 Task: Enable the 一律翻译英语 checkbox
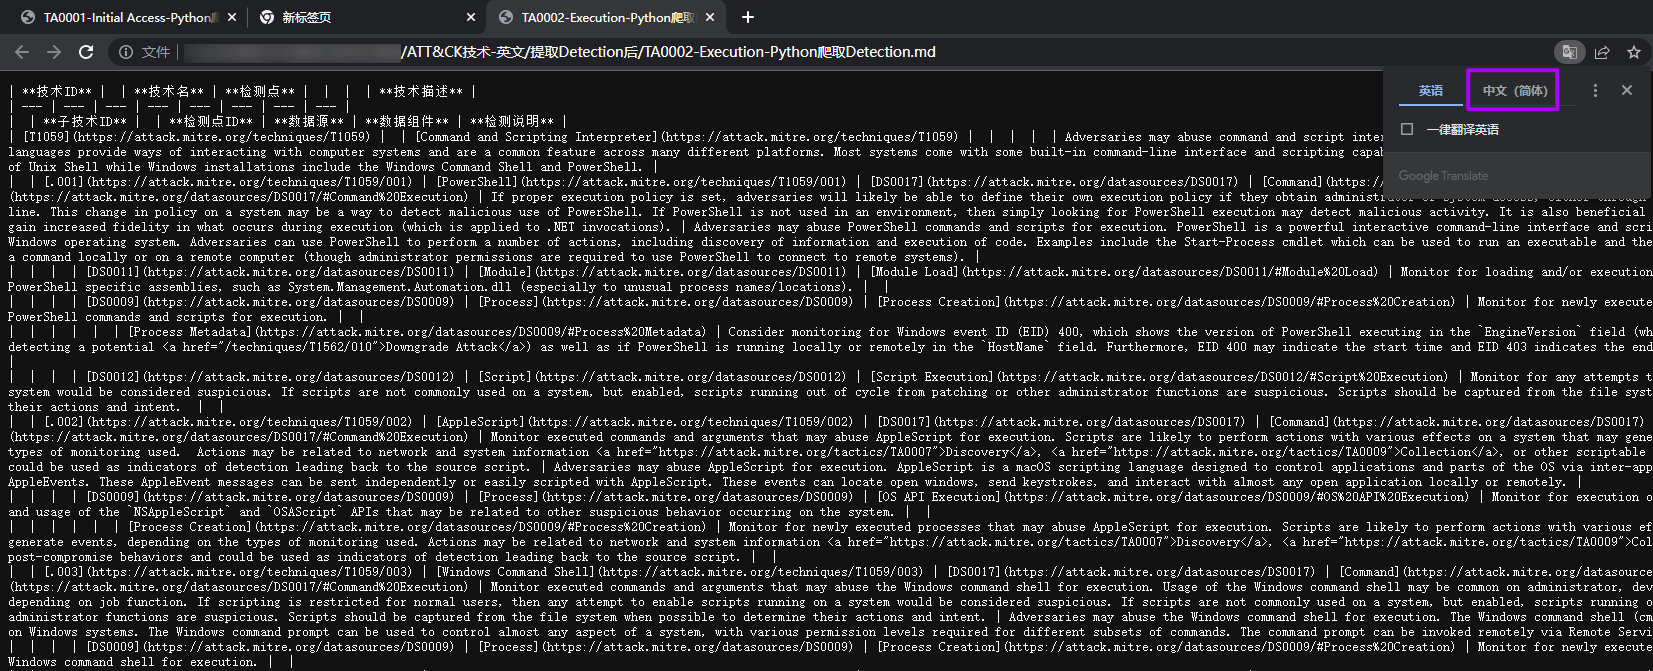[x=1407, y=129]
